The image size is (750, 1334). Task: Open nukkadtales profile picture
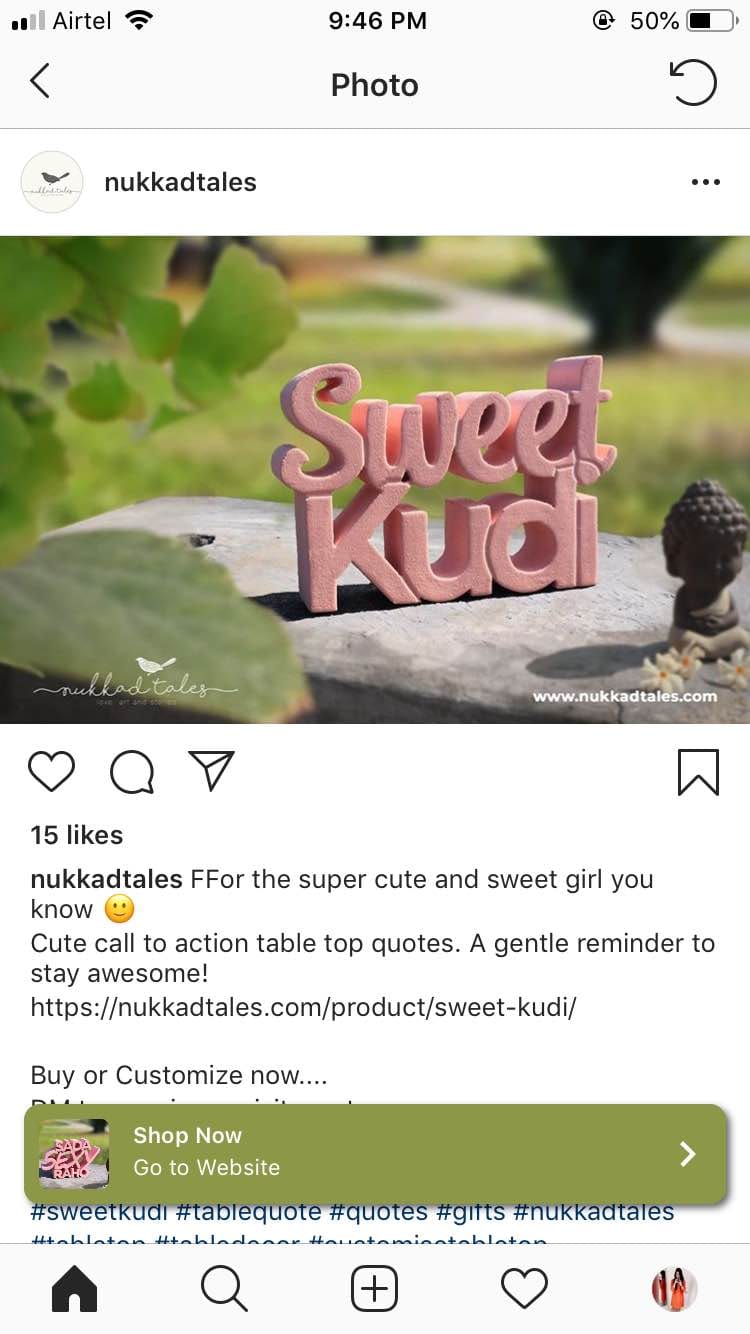52,182
